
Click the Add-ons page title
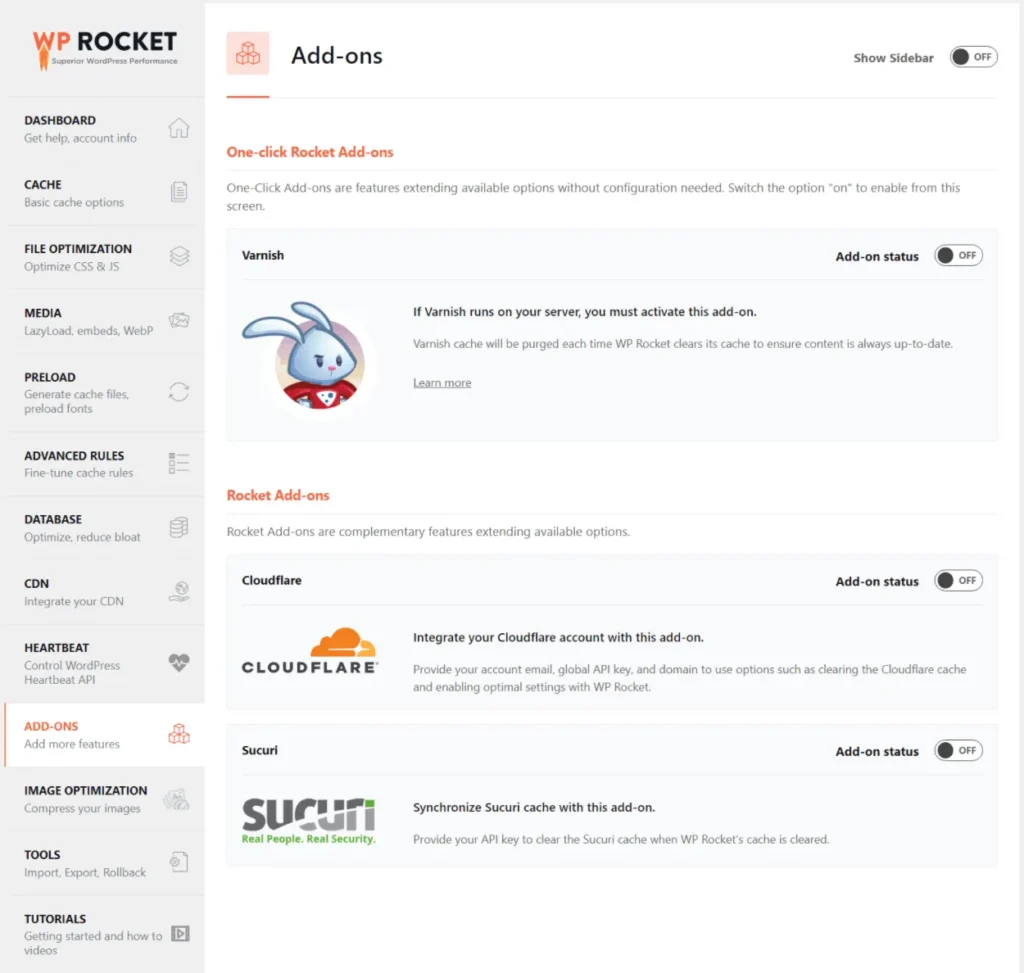pyautogui.click(x=337, y=56)
